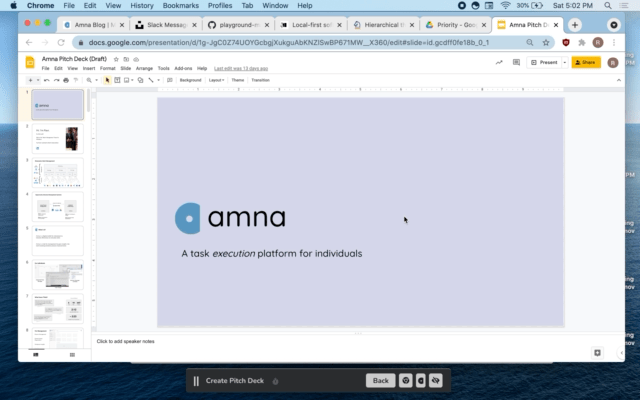The height and width of the screenshot is (400, 640).
Task: Open the Slide menu
Action: point(126,68)
